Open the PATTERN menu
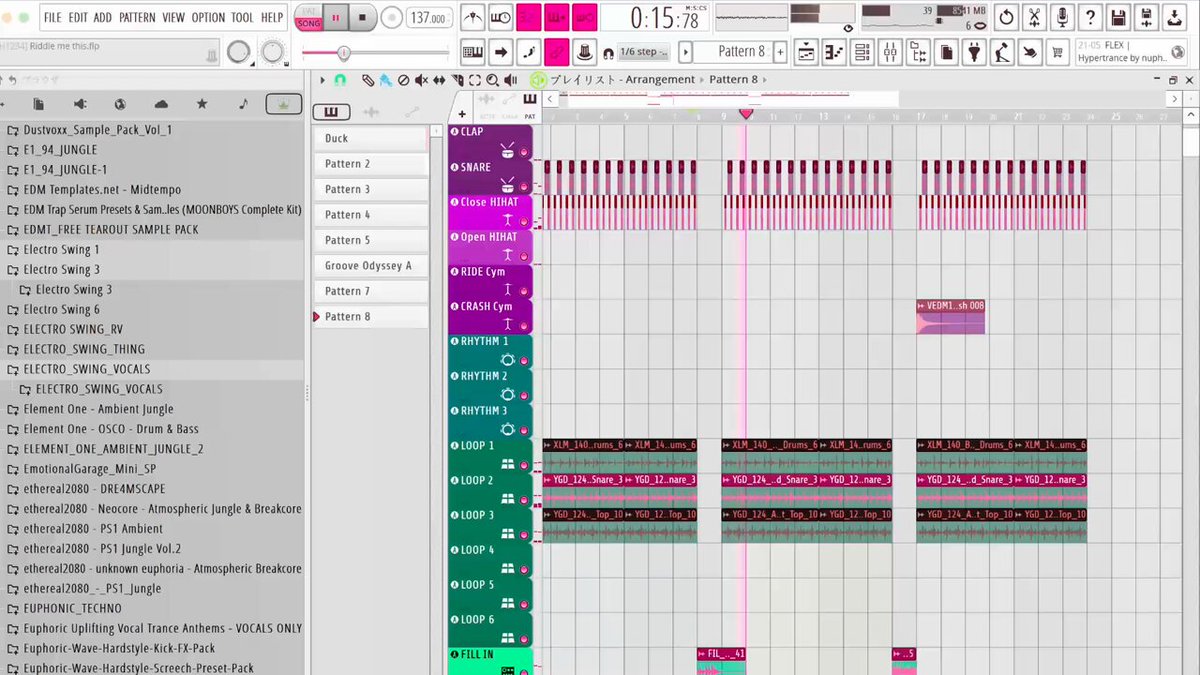Screen dimensions: 1200x675 coord(137,18)
